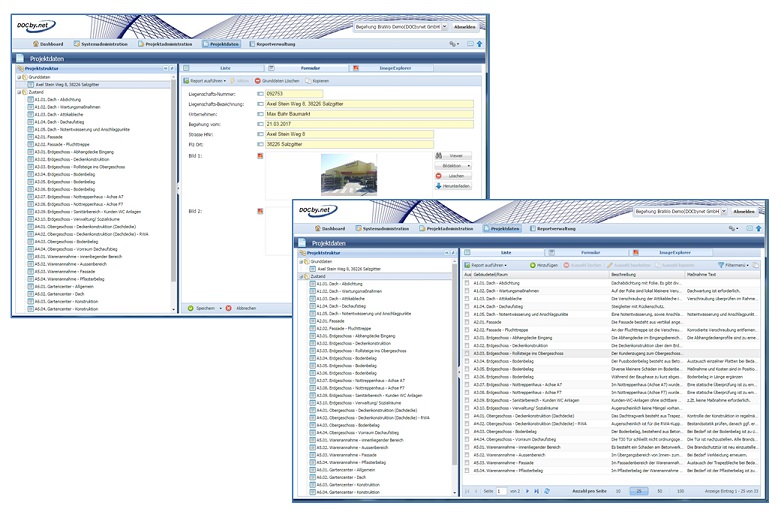781x515 pixels.
Task: Click the refresh icon in the pager
Action: [547, 491]
